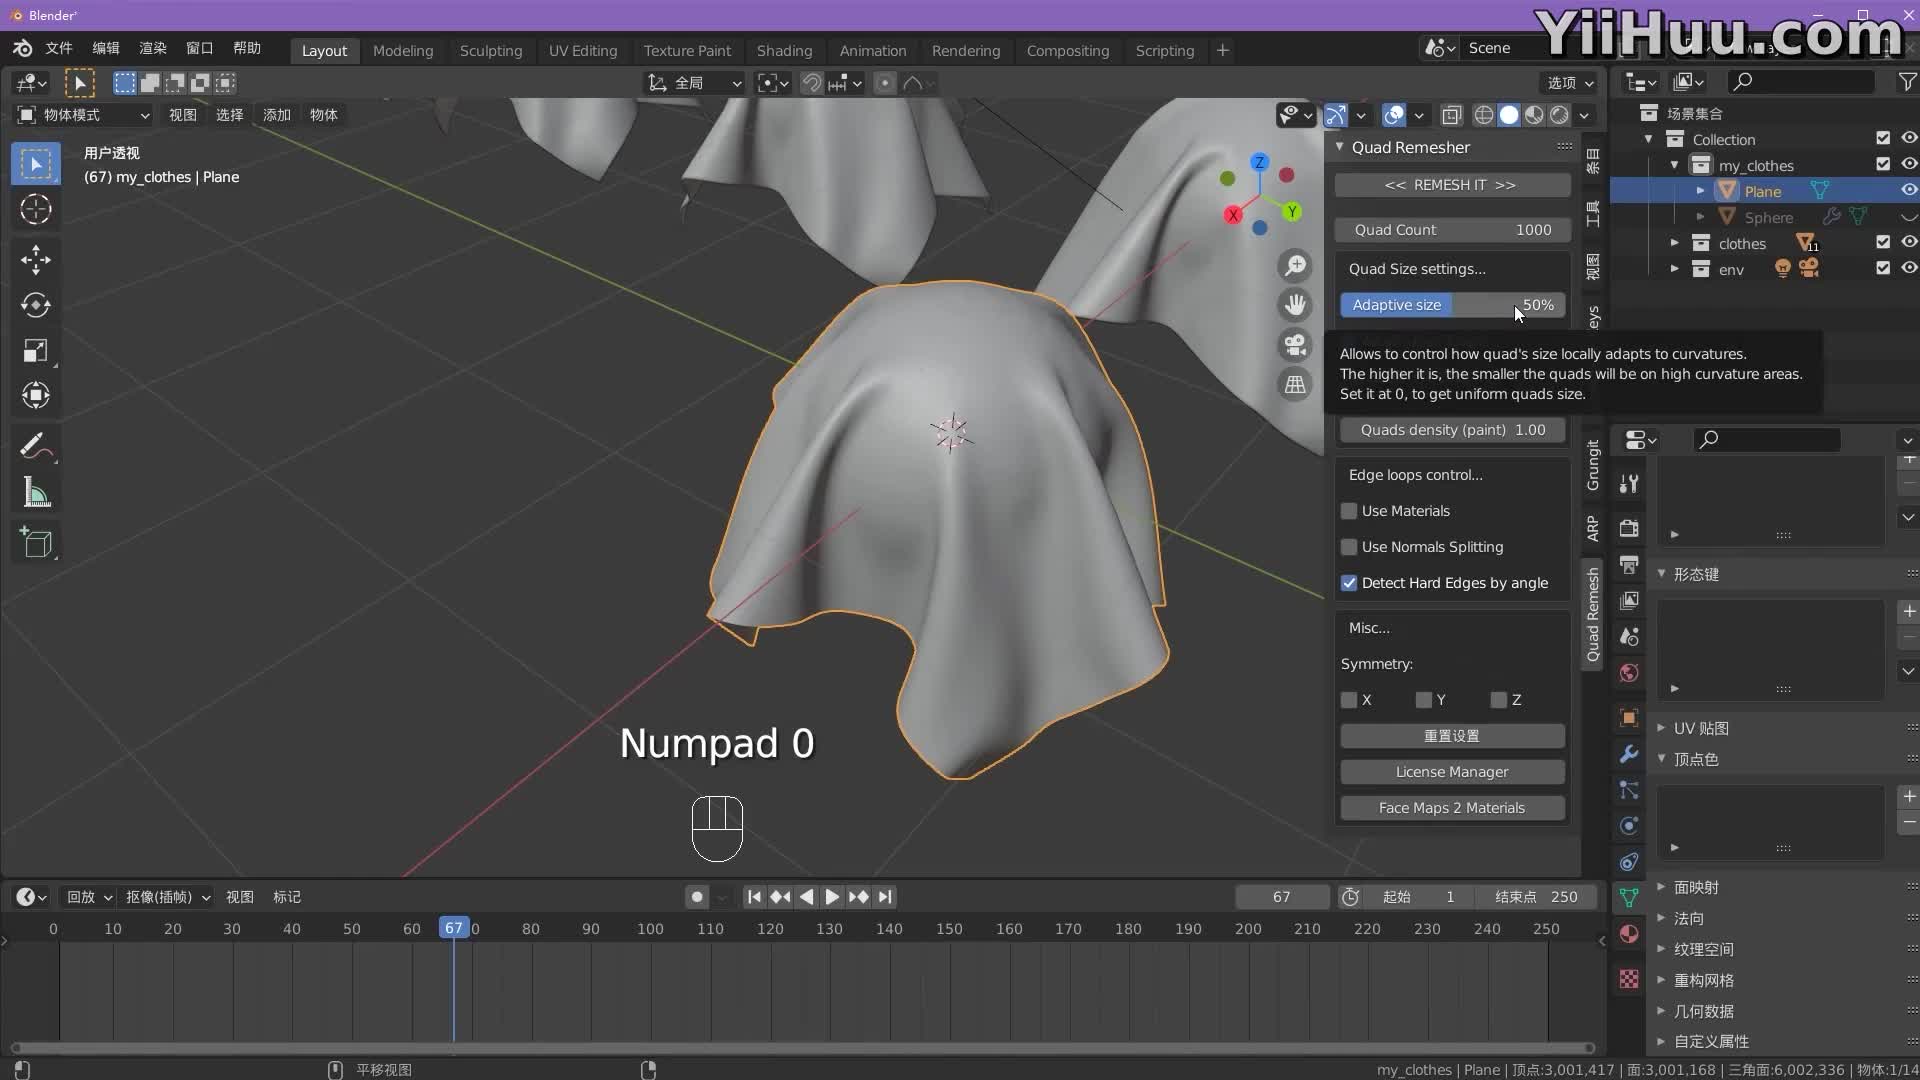The width and height of the screenshot is (1920, 1080).
Task: Click the REMESH IT button
Action: [1450, 185]
